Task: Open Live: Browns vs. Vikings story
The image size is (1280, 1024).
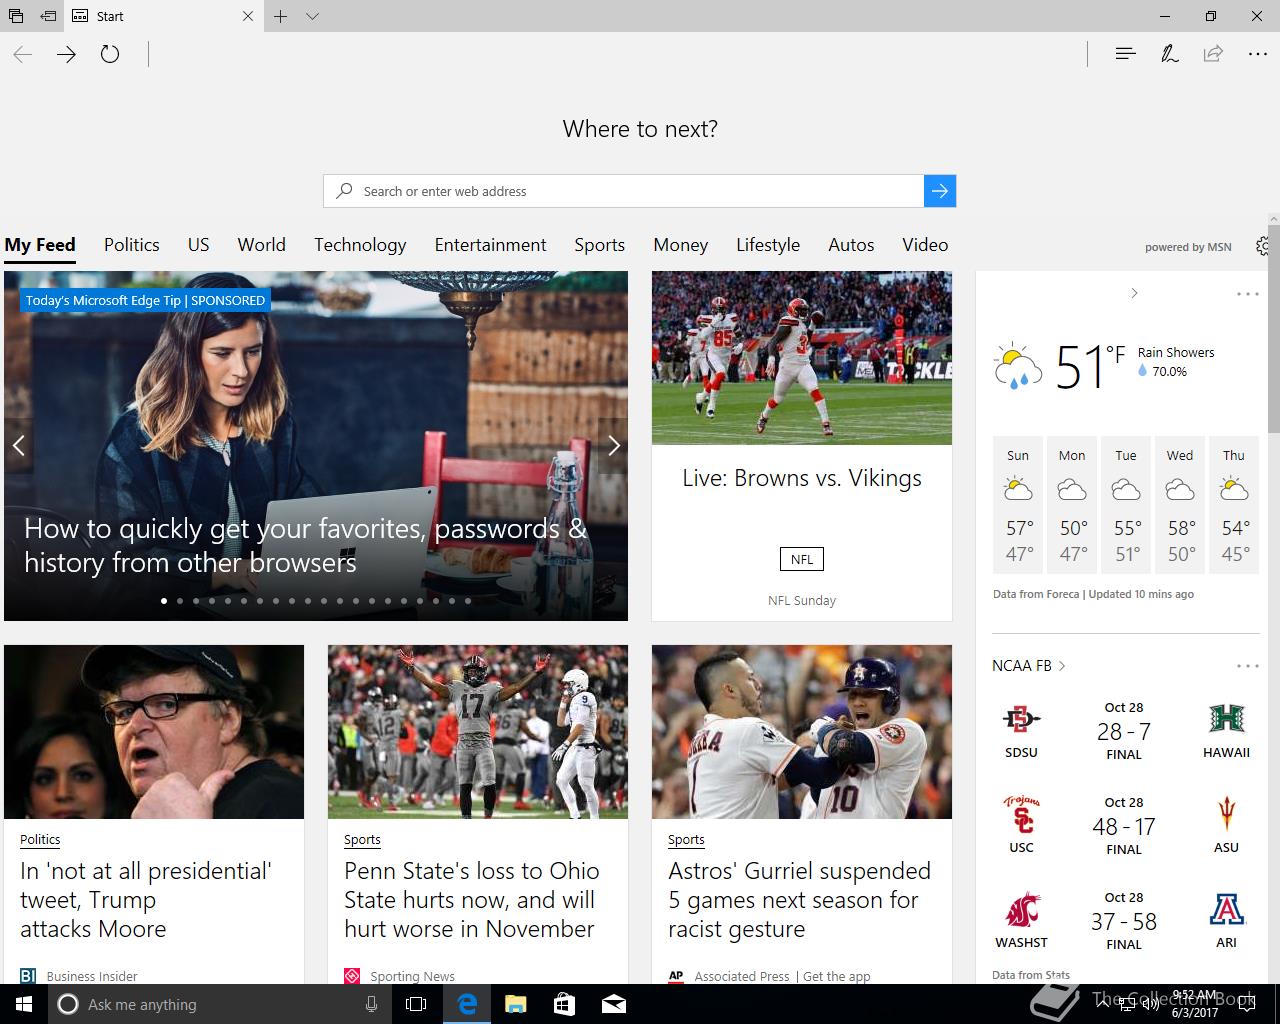Action: [802, 478]
